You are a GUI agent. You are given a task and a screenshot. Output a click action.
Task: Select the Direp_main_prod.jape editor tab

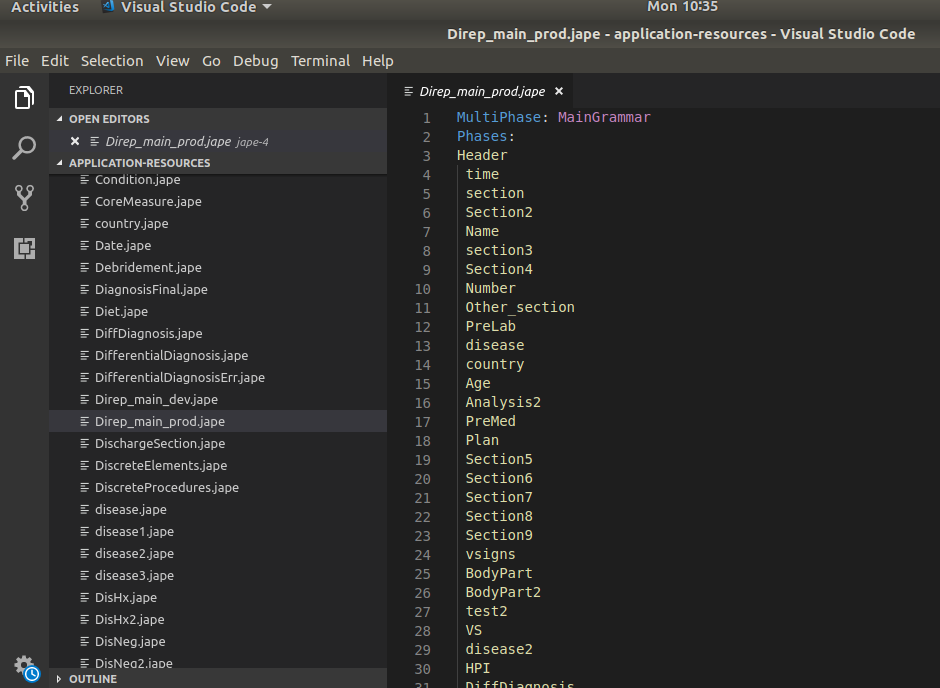click(481, 91)
